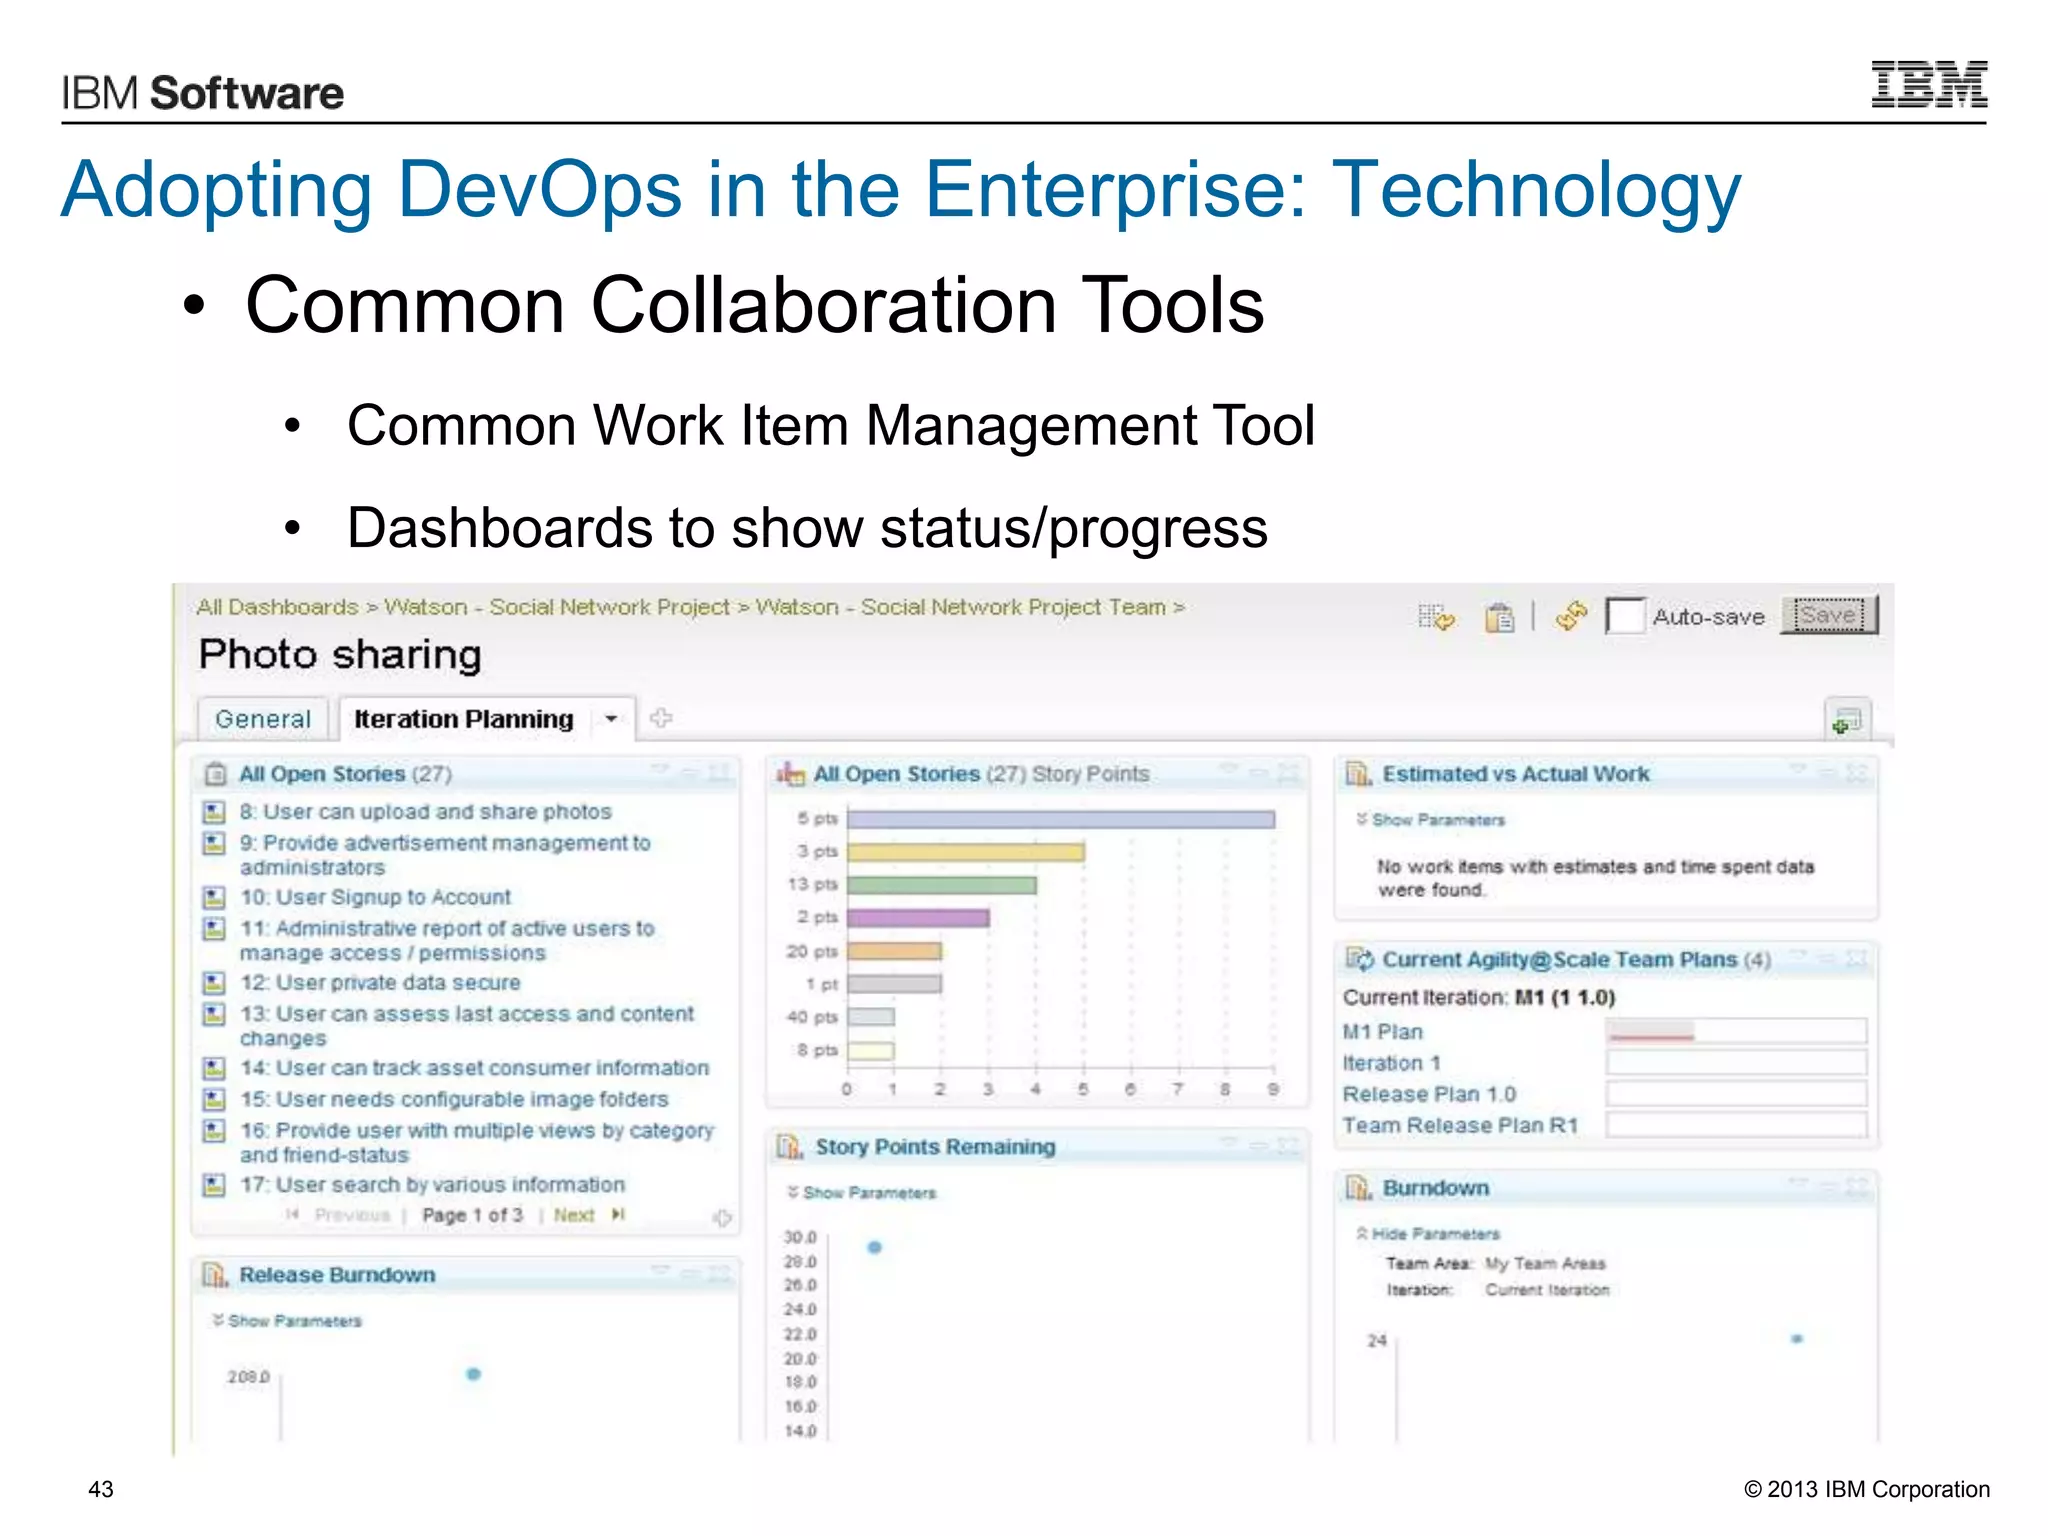The width and height of the screenshot is (2048, 1536).
Task: Click the Add Widget icon
Action: coord(1847,719)
